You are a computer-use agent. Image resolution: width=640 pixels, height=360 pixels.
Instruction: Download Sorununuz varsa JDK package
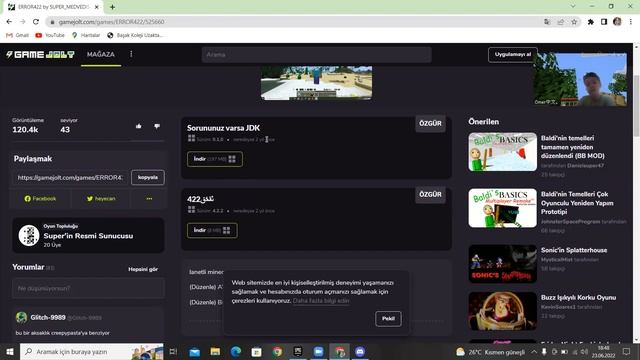pos(215,159)
